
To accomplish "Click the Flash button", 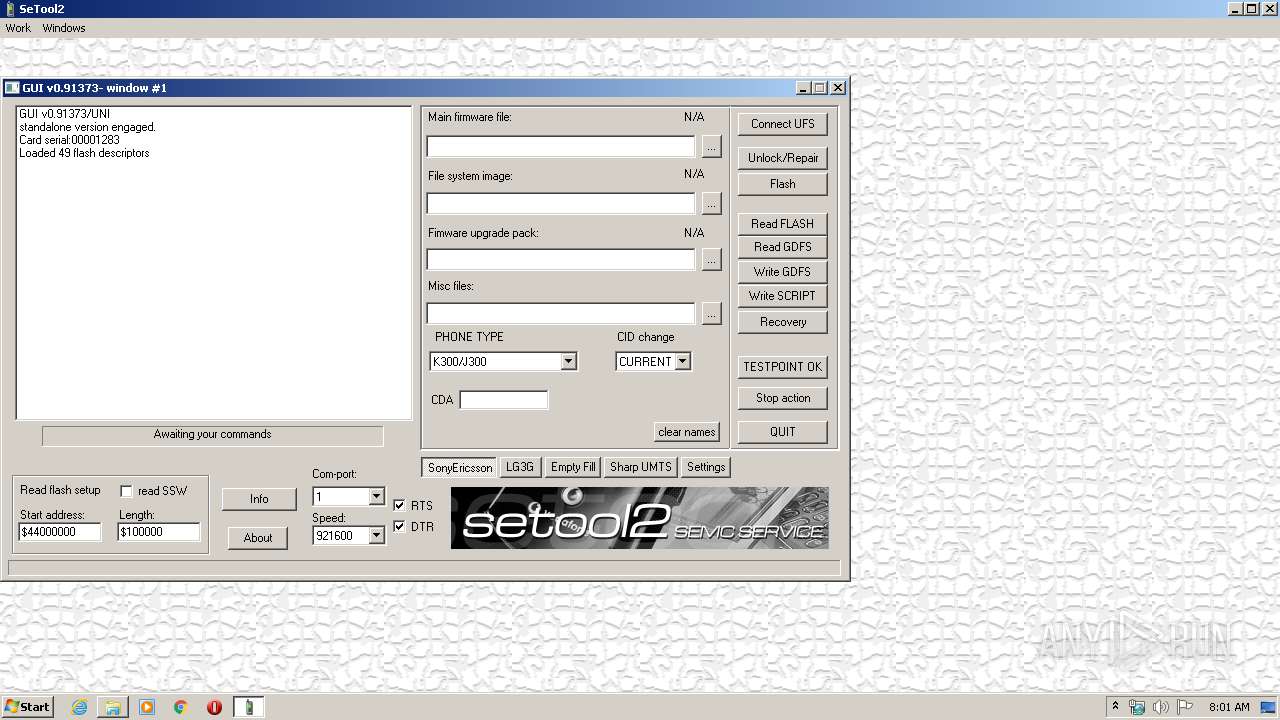I will (783, 184).
